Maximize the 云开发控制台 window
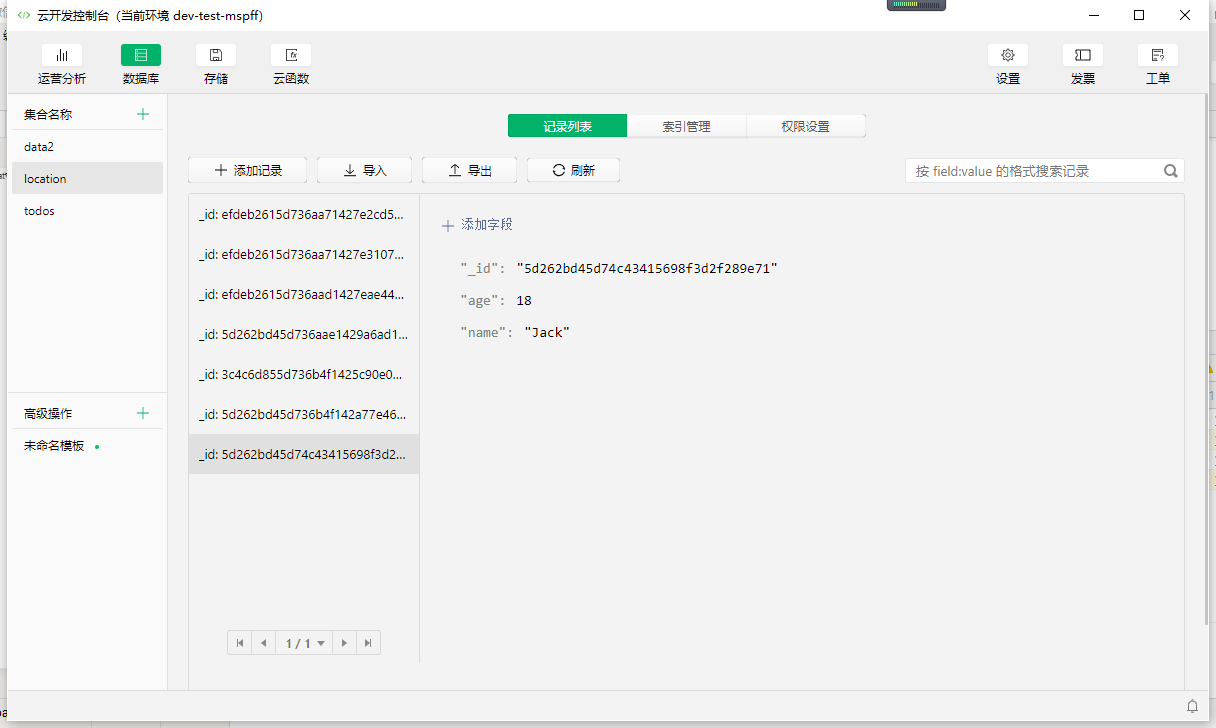Viewport: 1216px width, 728px height. tap(1139, 15)
